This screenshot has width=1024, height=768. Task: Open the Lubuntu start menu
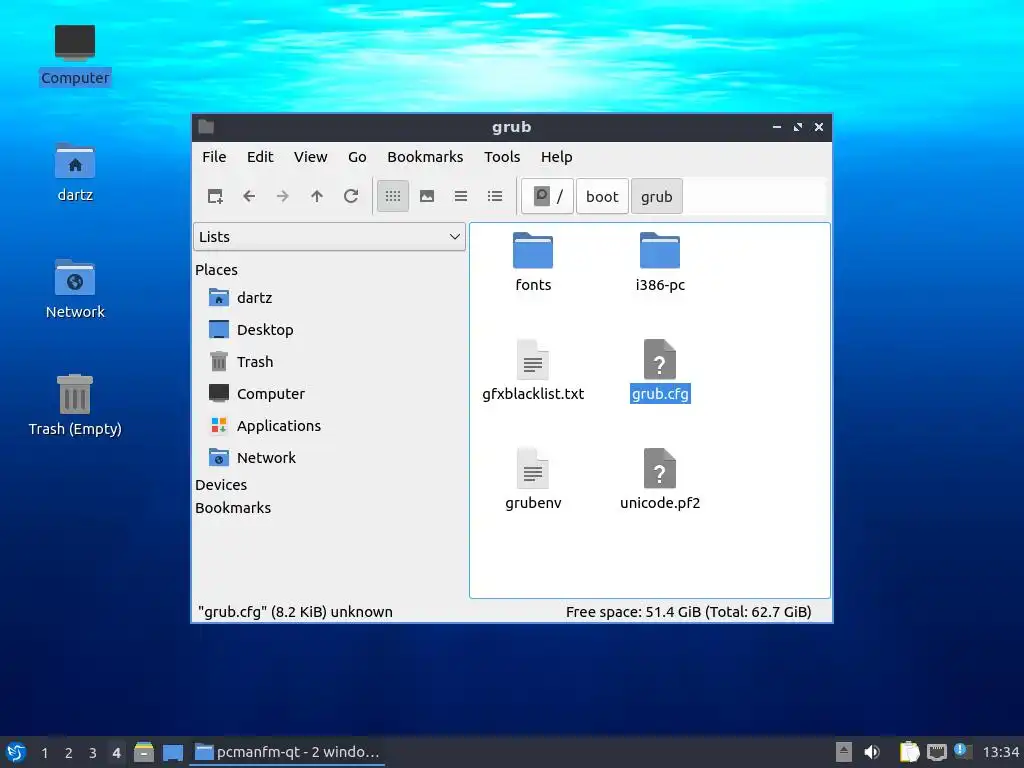[x=16, y=752]
